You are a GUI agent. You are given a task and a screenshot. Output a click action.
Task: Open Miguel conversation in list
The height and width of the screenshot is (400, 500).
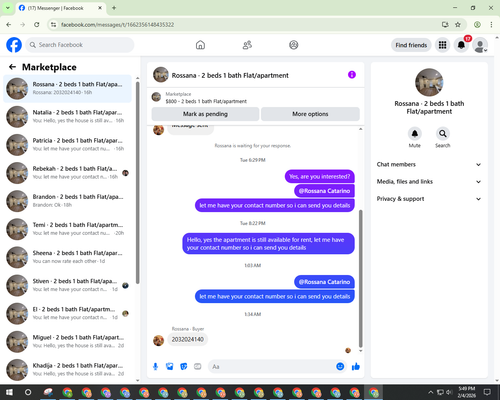[67, 342]
